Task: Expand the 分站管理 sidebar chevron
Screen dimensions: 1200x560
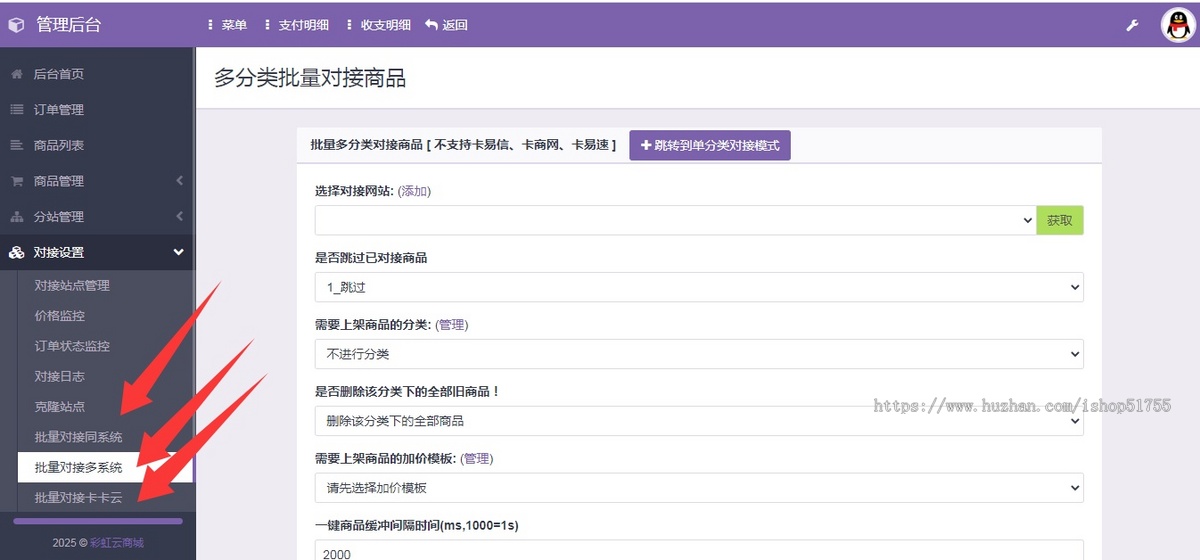Action: pos(179,217)
